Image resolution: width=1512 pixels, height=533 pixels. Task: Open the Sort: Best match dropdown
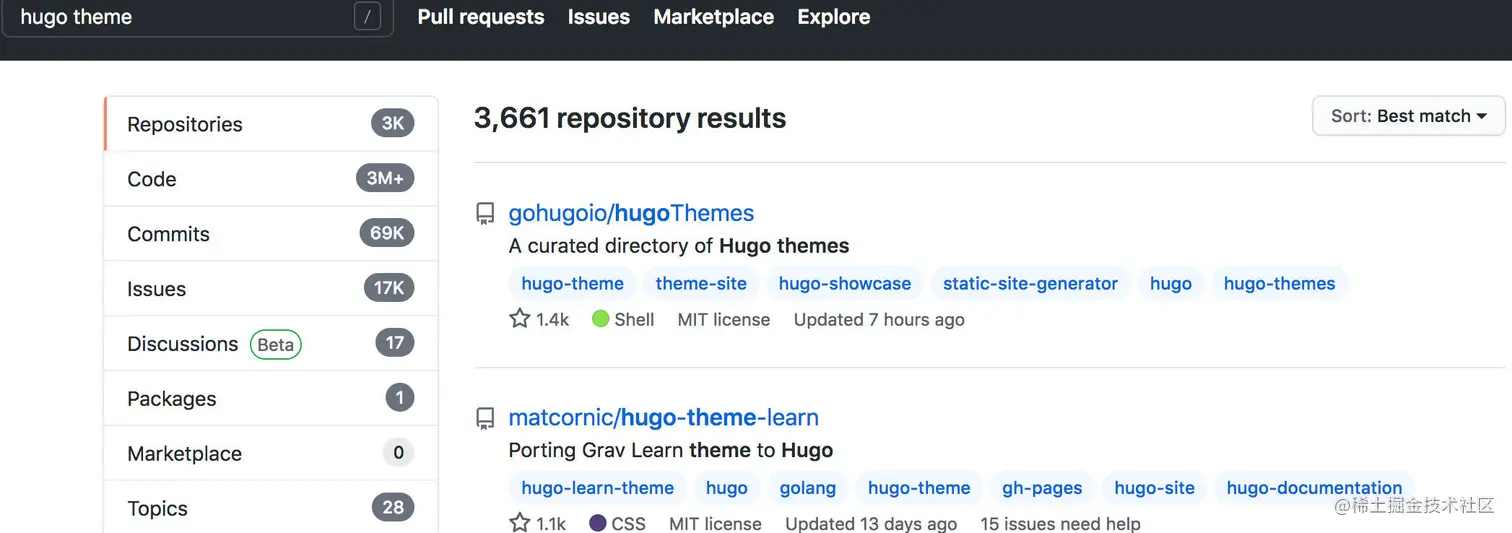(1408, 116)
